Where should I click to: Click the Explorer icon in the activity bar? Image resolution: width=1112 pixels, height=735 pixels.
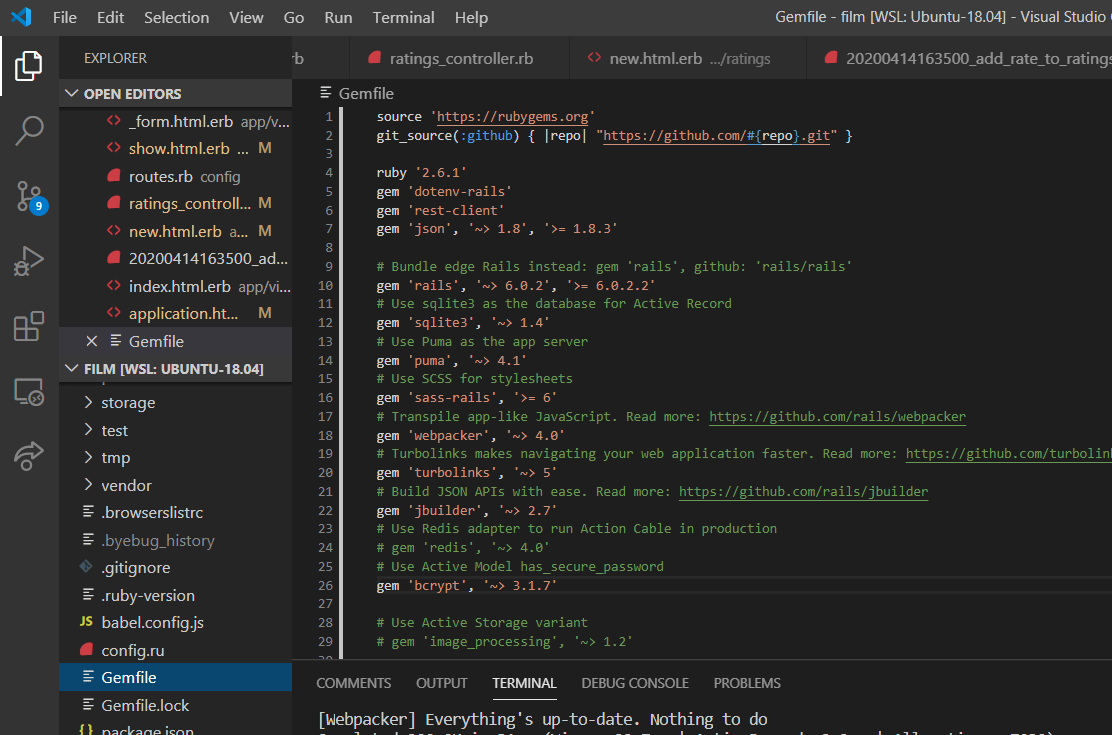point(29,65)
